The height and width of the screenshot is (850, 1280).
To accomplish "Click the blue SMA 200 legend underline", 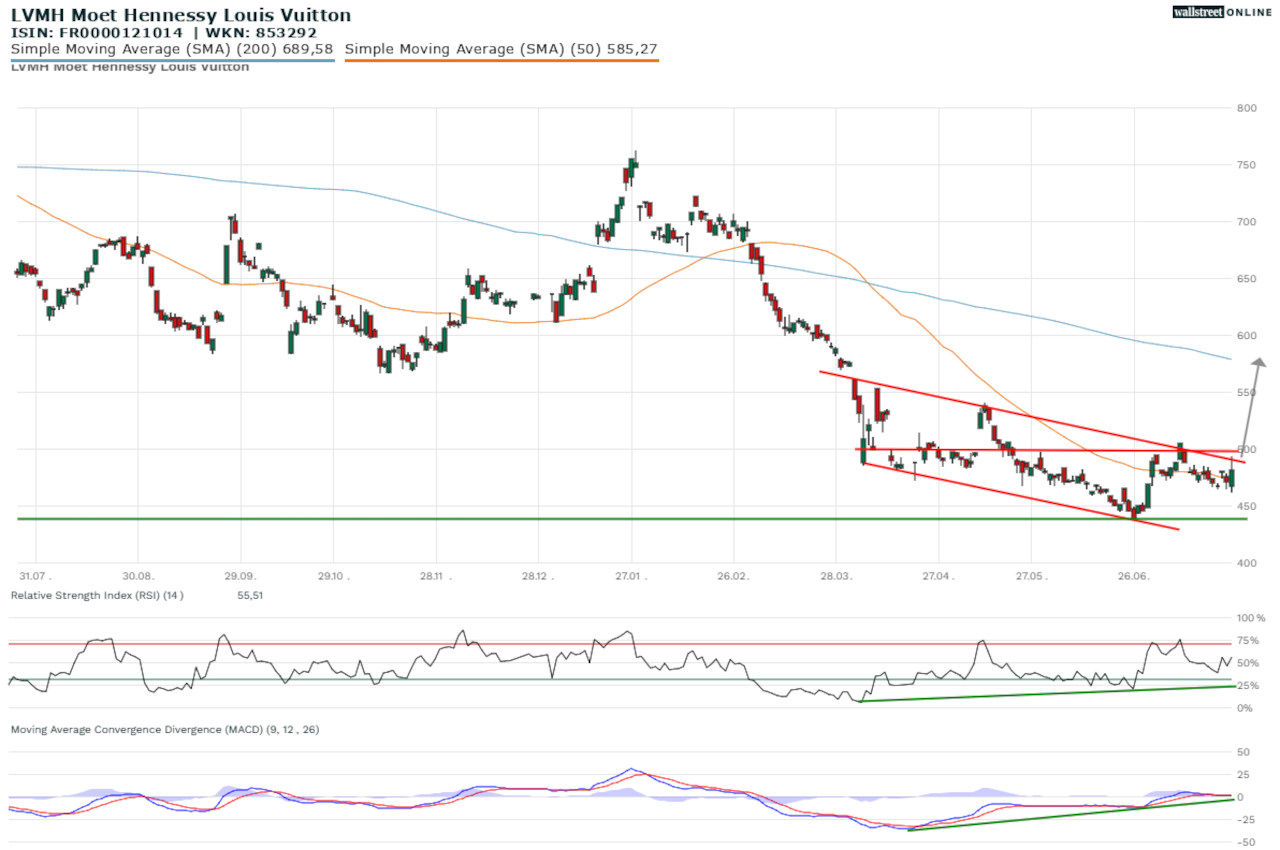I will pos(172,61).
